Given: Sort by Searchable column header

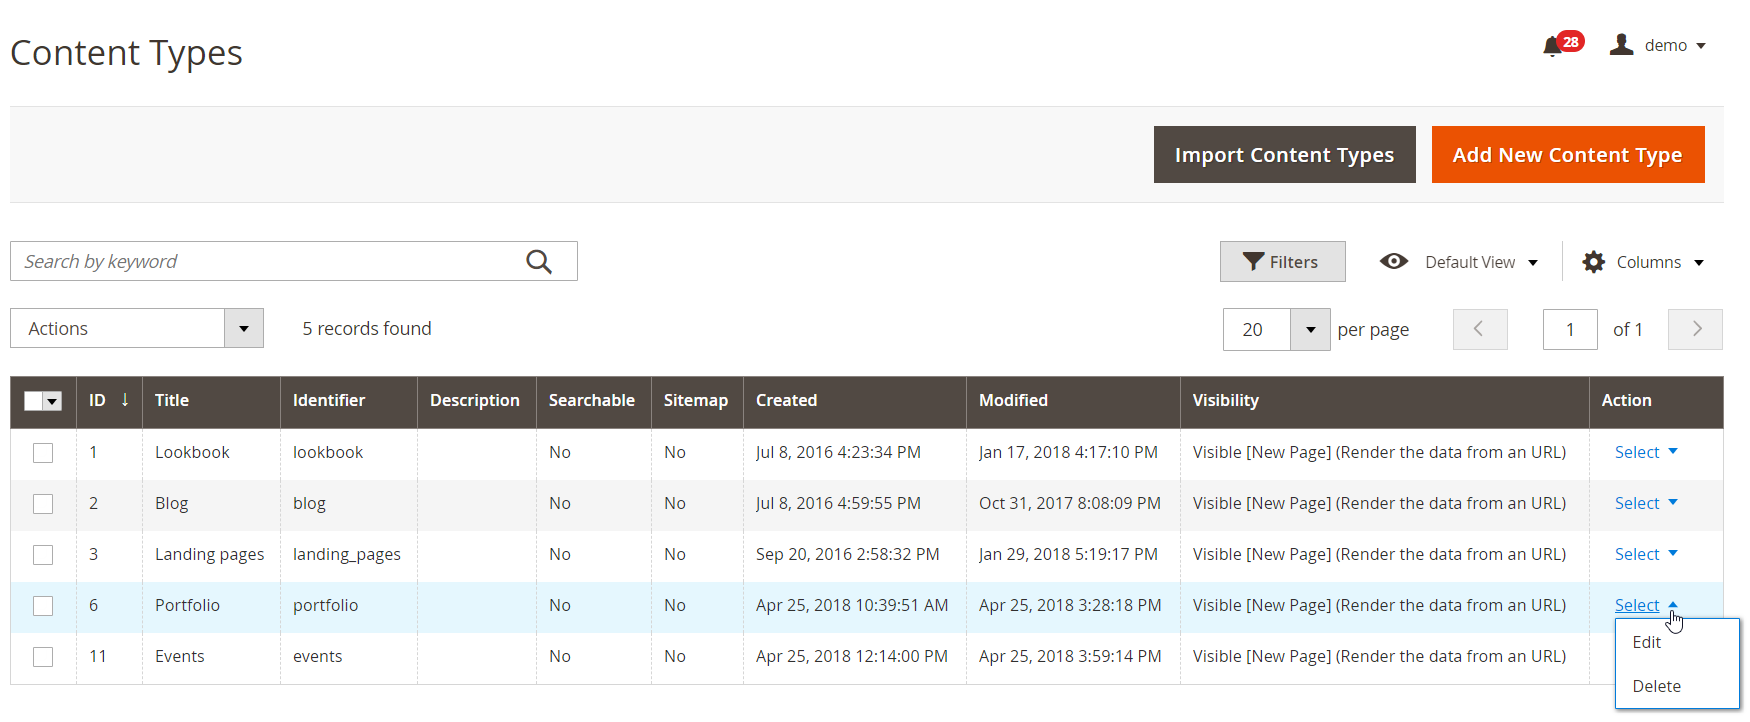Looking at the screenshot, I should (592, 400).
